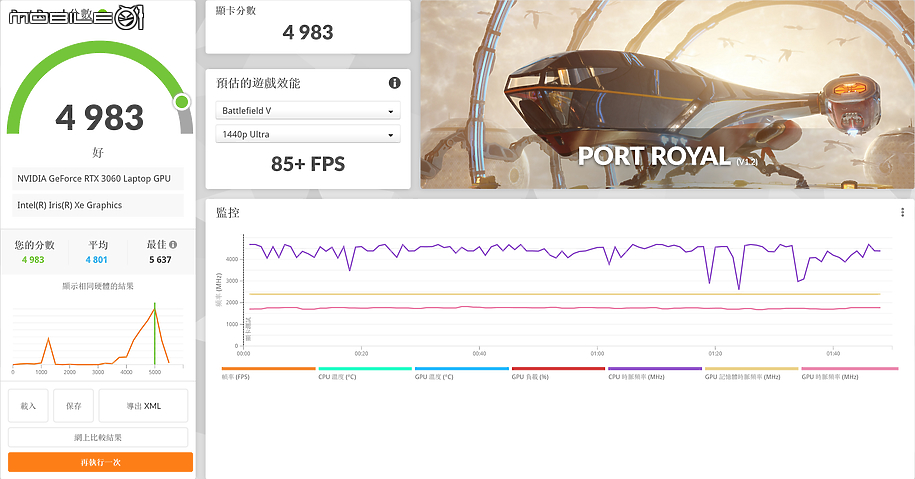This screenshot has width=915, height=479.
Task: Click the green score gauge indicator knob
Action: 182,102
